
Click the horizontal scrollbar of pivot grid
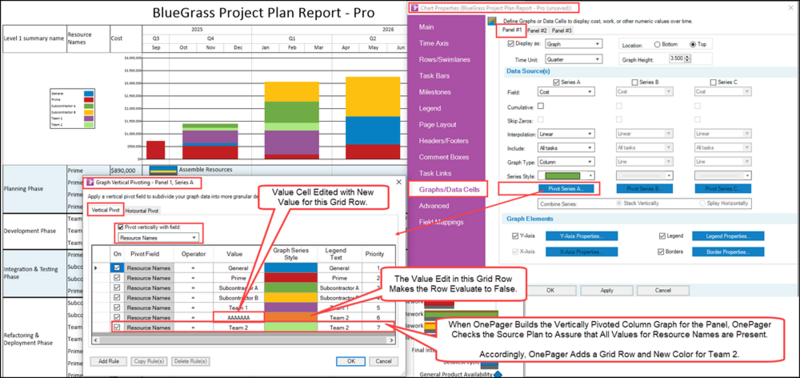[243, 340]
